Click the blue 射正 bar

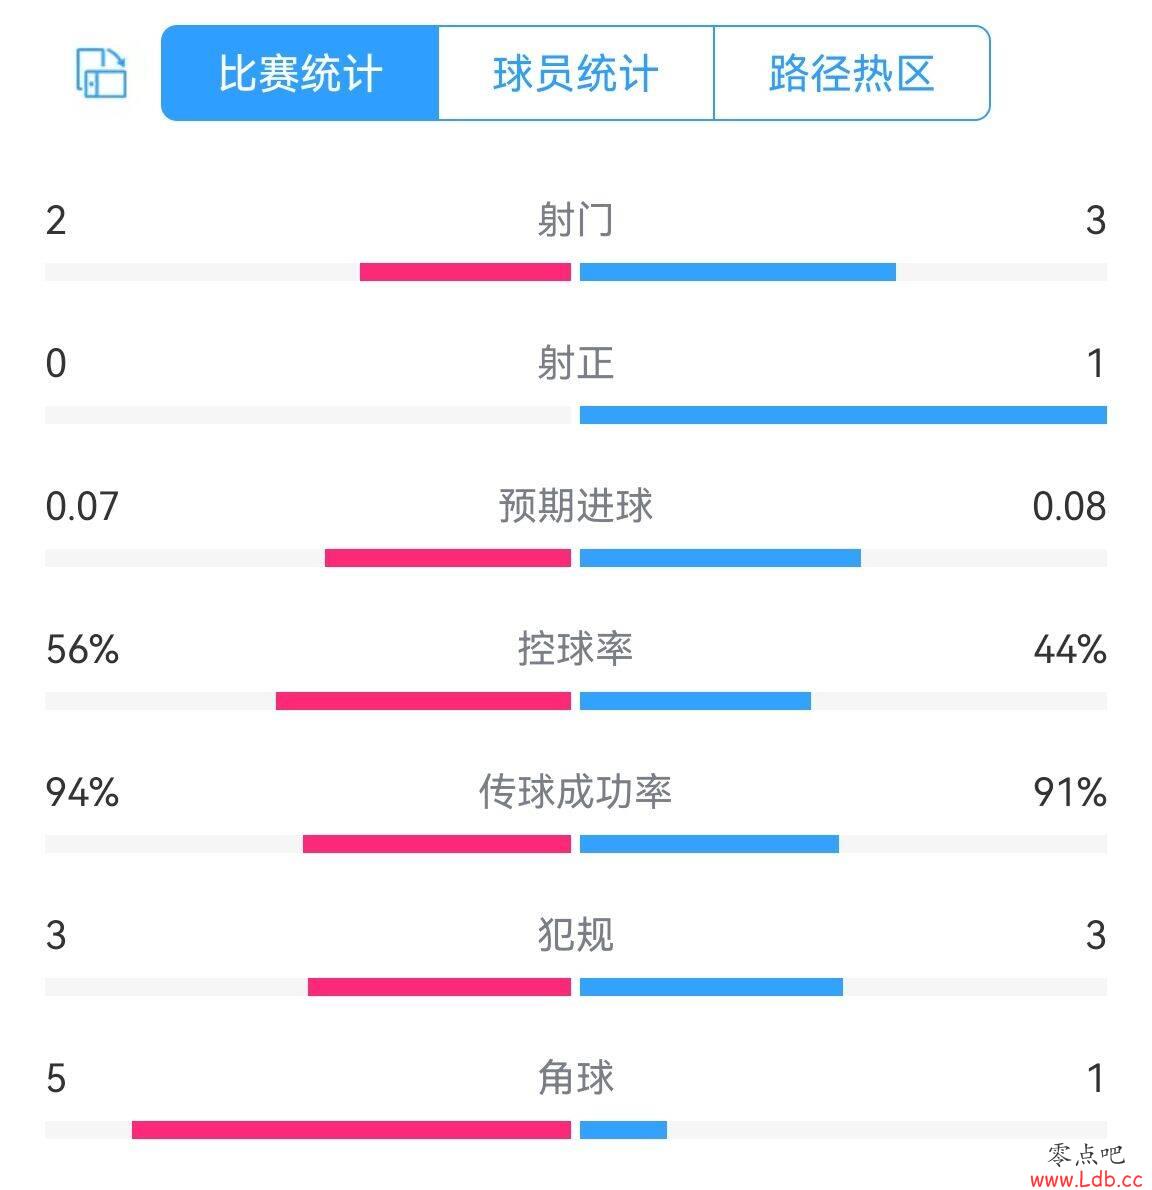843,414
